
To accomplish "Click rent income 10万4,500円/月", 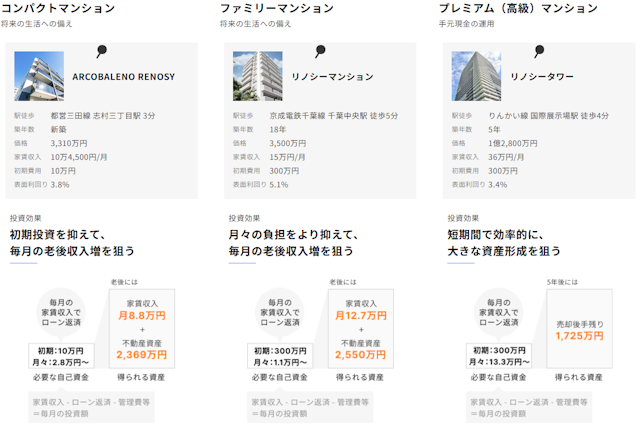I will 79,157.
